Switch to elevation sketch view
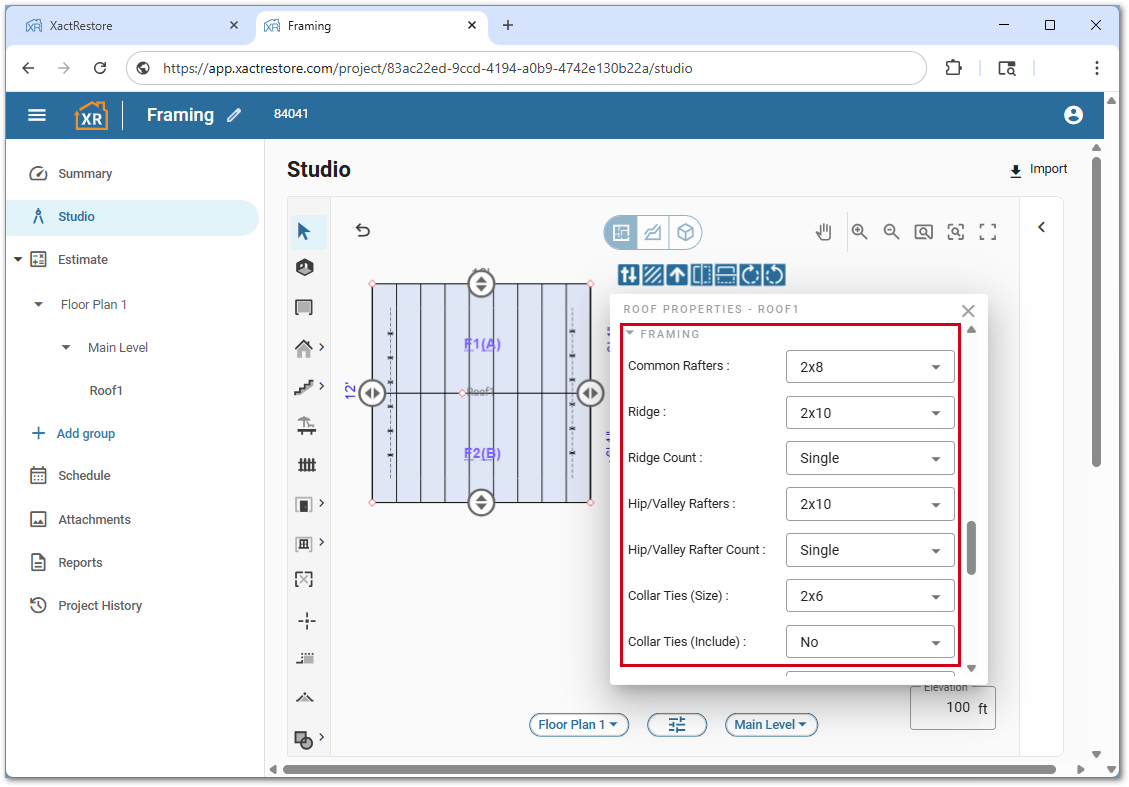The height and width of the screenshot is (787, 1129). point(653,233)
